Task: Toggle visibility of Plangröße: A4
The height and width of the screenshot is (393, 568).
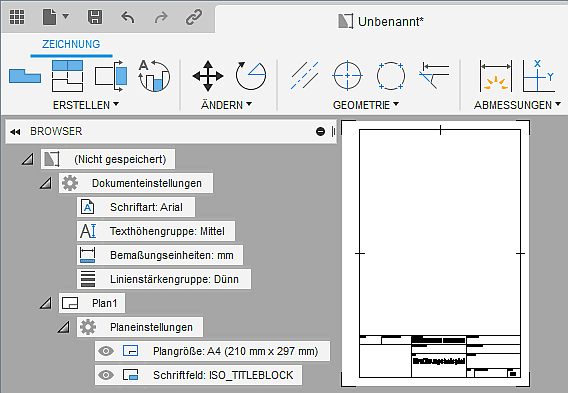Action: 106,351
